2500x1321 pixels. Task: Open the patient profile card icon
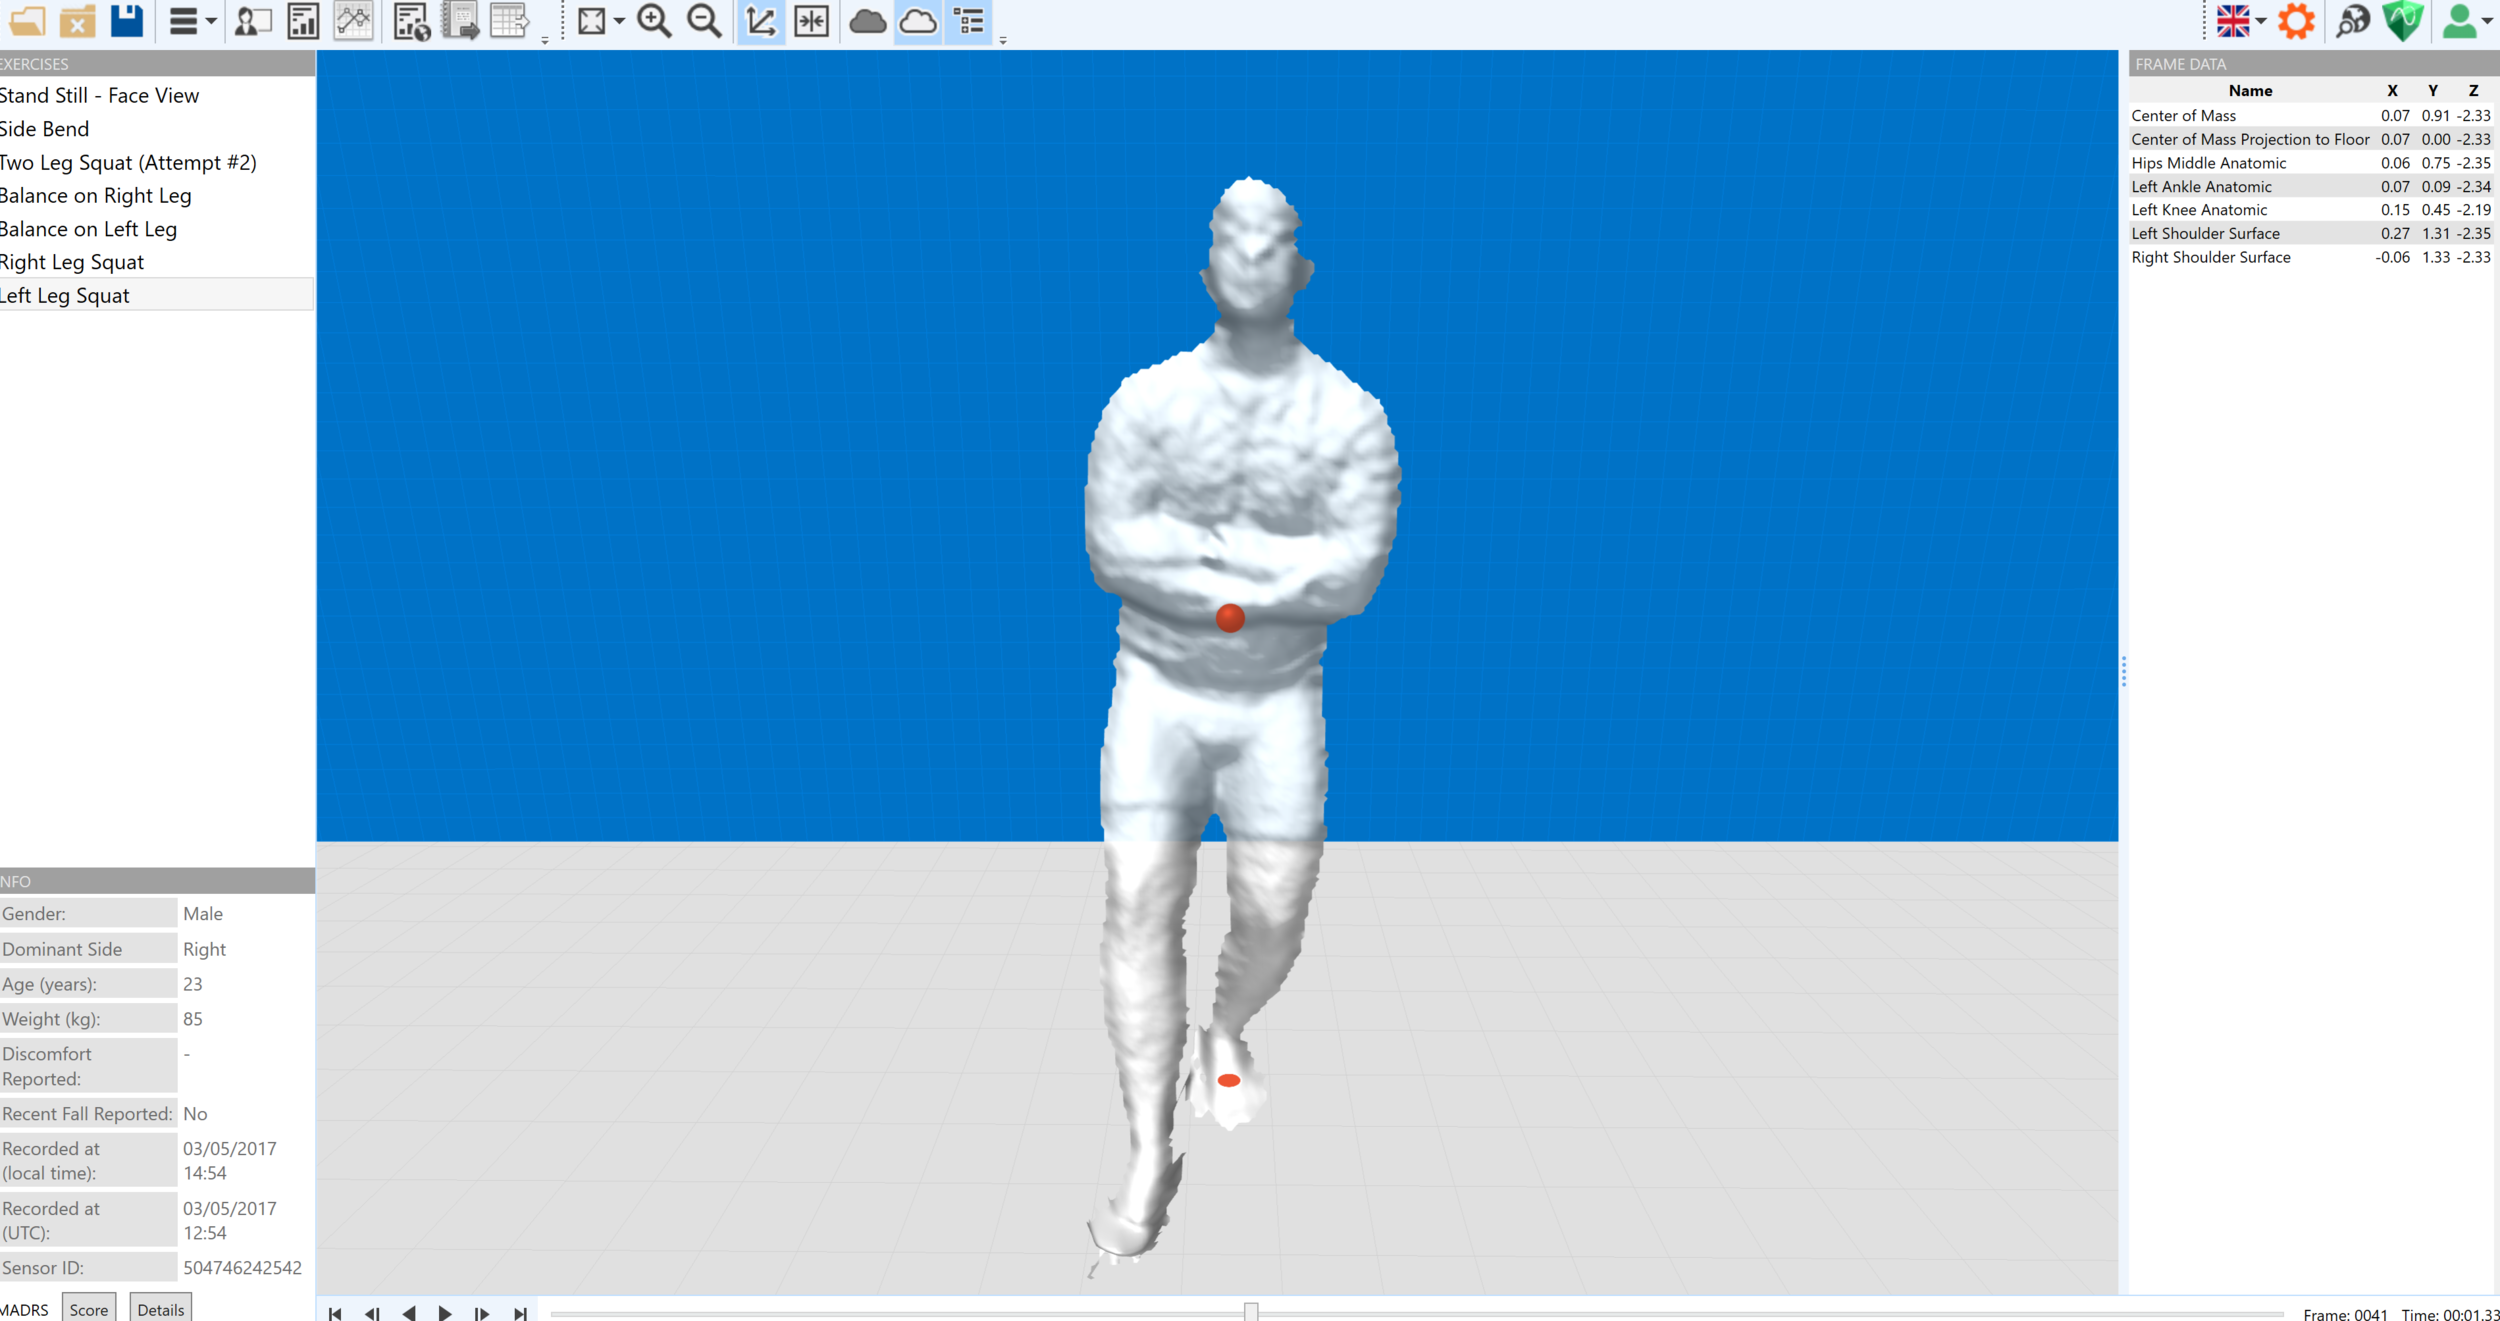pos(253,21)
